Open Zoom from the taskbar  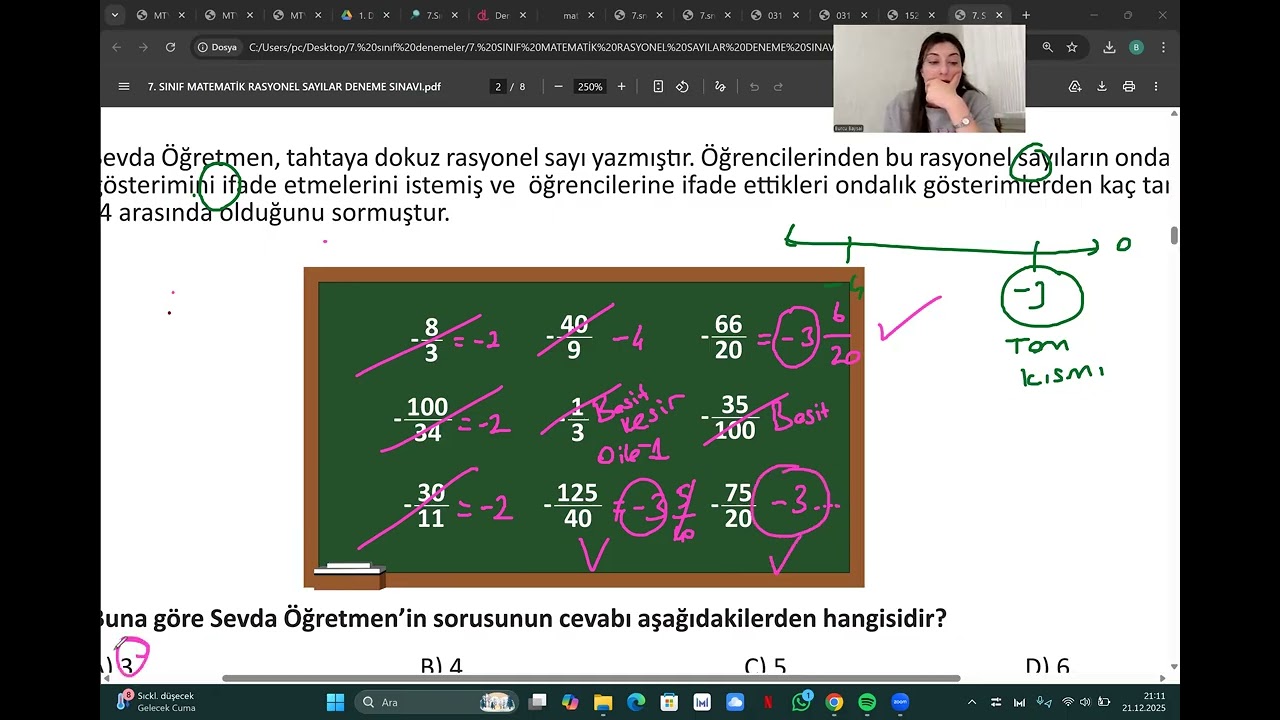(x=900, y=702)
